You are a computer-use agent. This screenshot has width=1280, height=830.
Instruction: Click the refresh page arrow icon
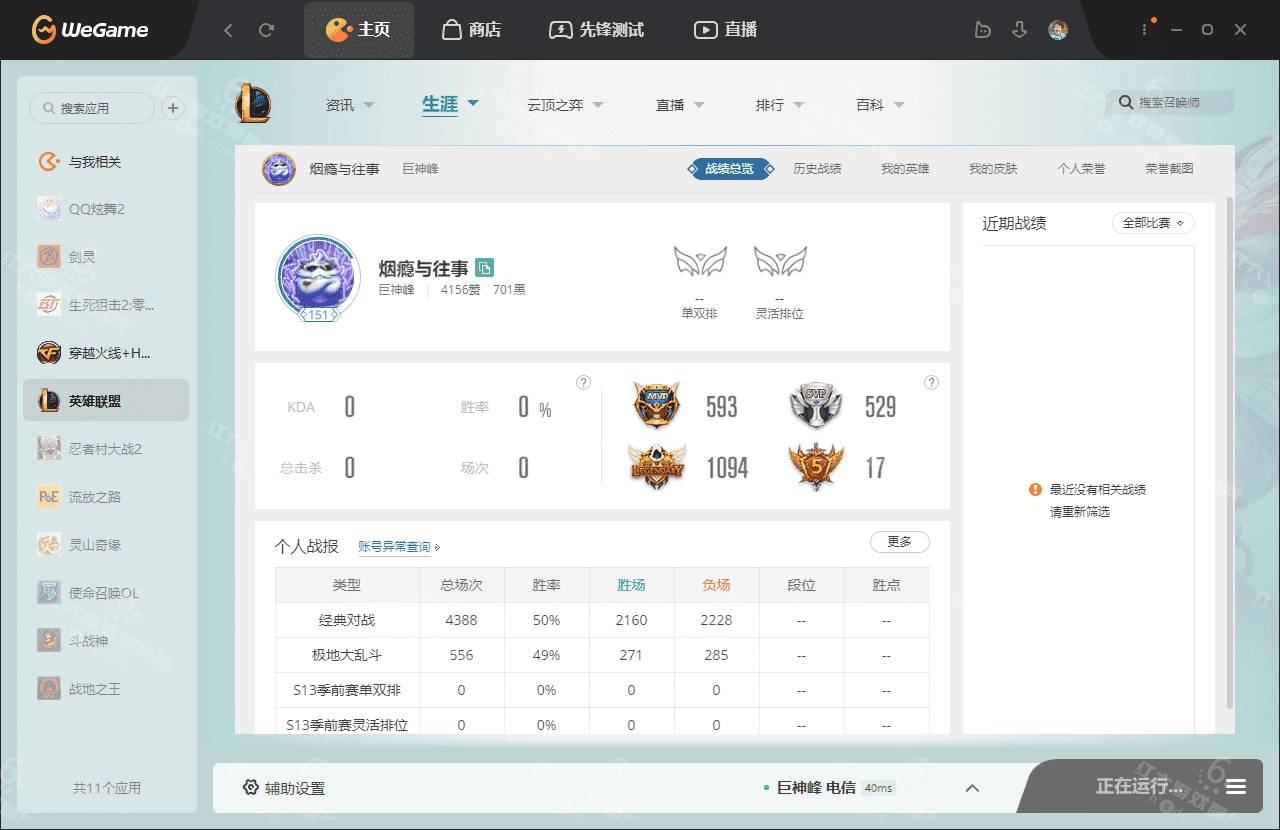tap(266, 30)
